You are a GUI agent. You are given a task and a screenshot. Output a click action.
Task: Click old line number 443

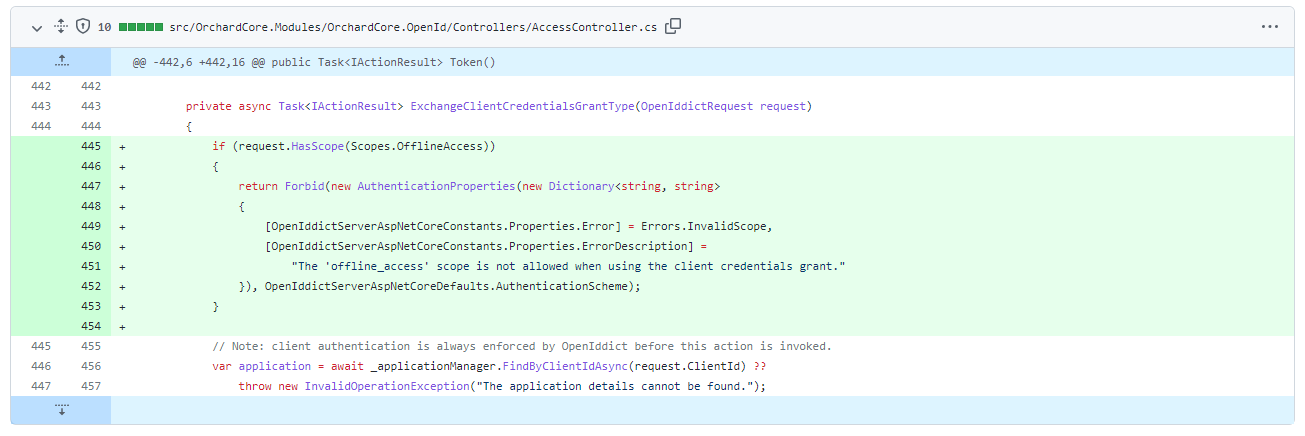coord(41,106)
